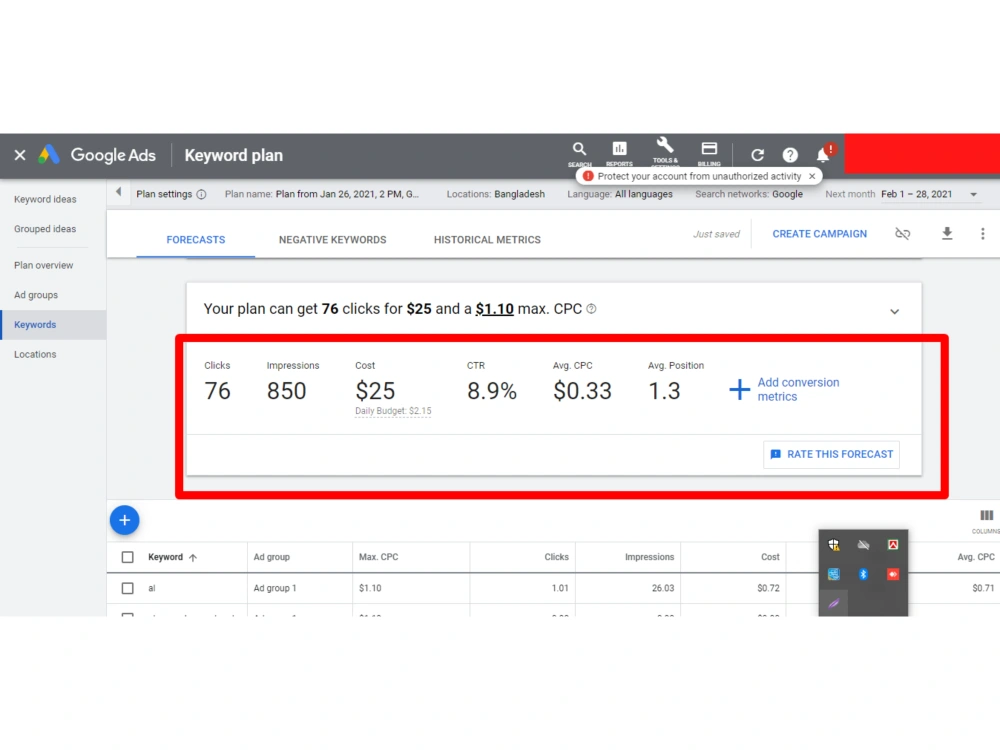Click Rate This Forecast button
The image size is (1000, 750).
point(831,455)
